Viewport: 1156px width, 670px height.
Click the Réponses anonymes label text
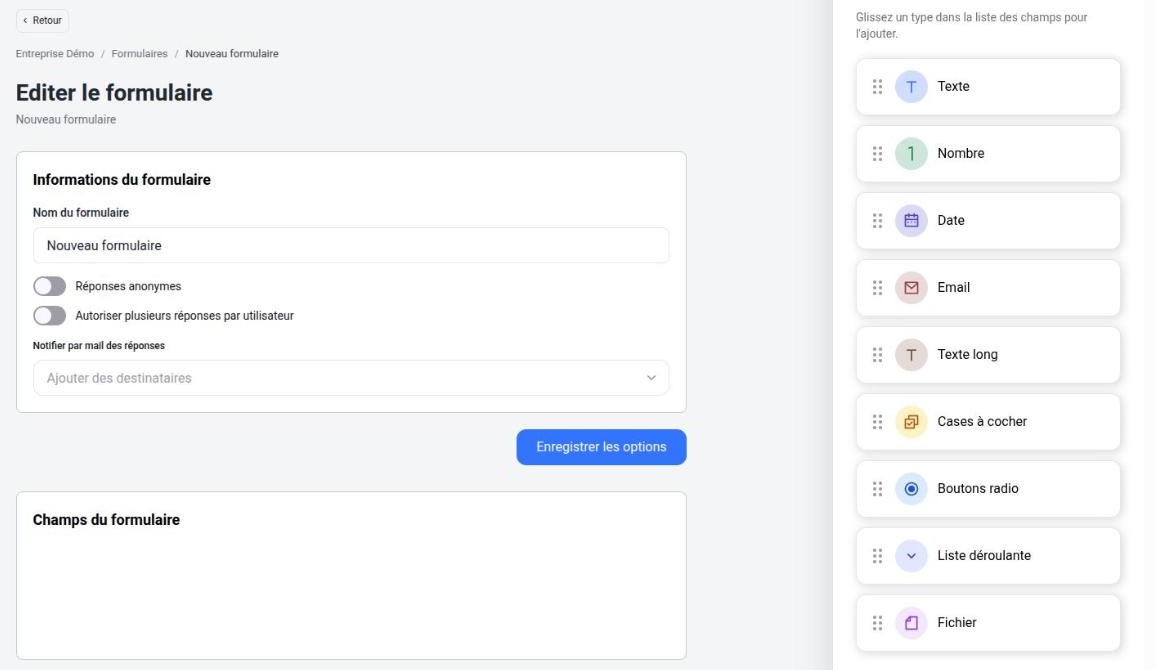pos(128,286)
